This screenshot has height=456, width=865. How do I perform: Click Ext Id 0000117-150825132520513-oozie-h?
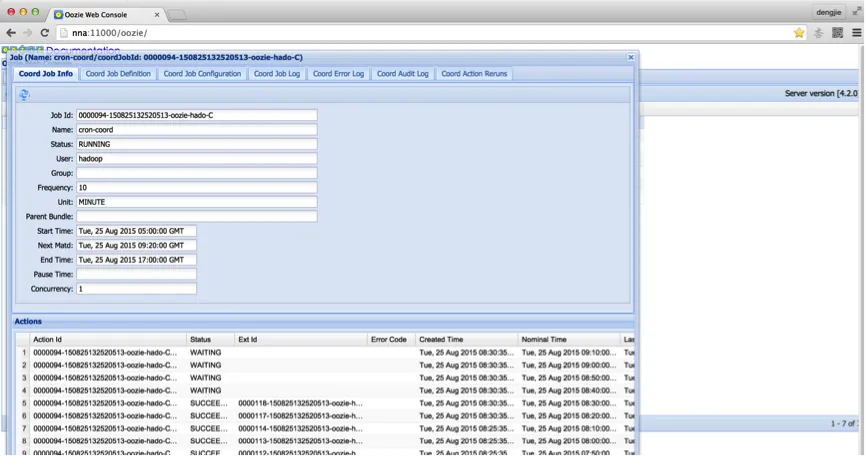pos(300,416)
